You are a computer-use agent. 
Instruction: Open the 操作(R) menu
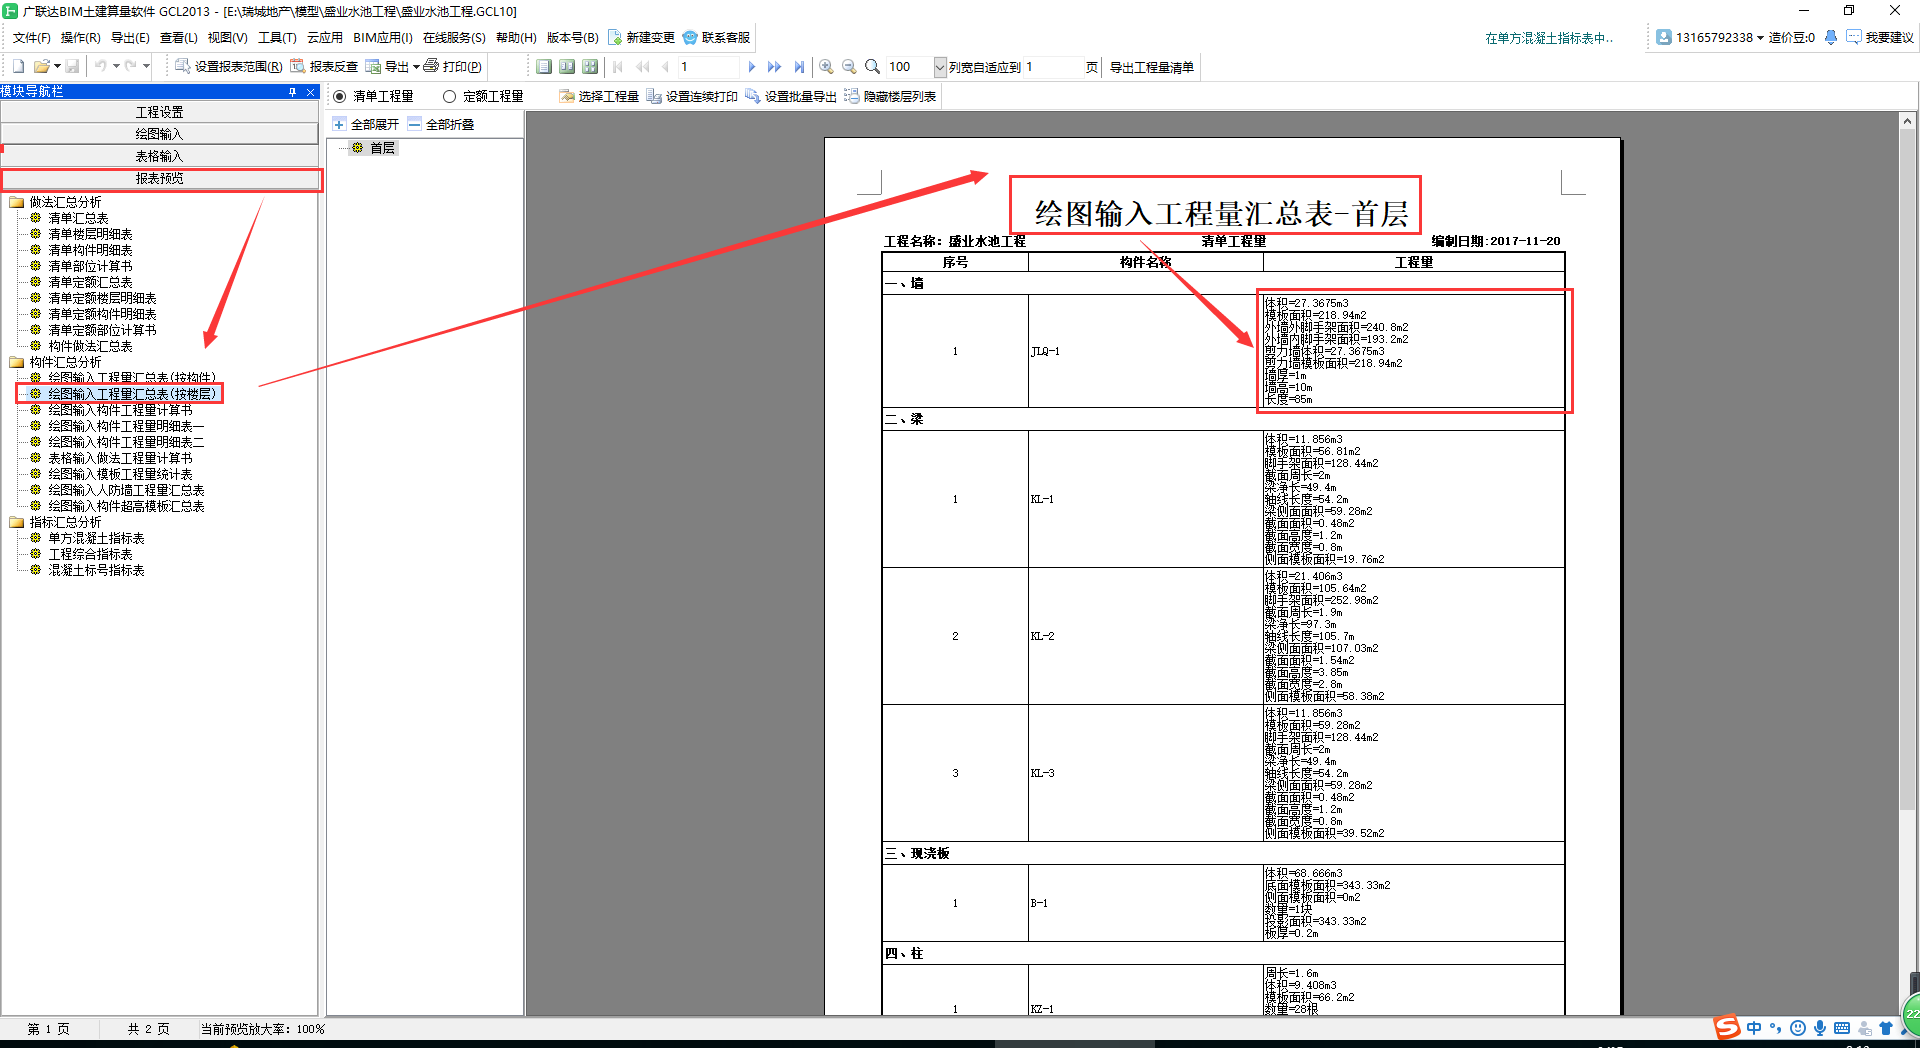80,38
